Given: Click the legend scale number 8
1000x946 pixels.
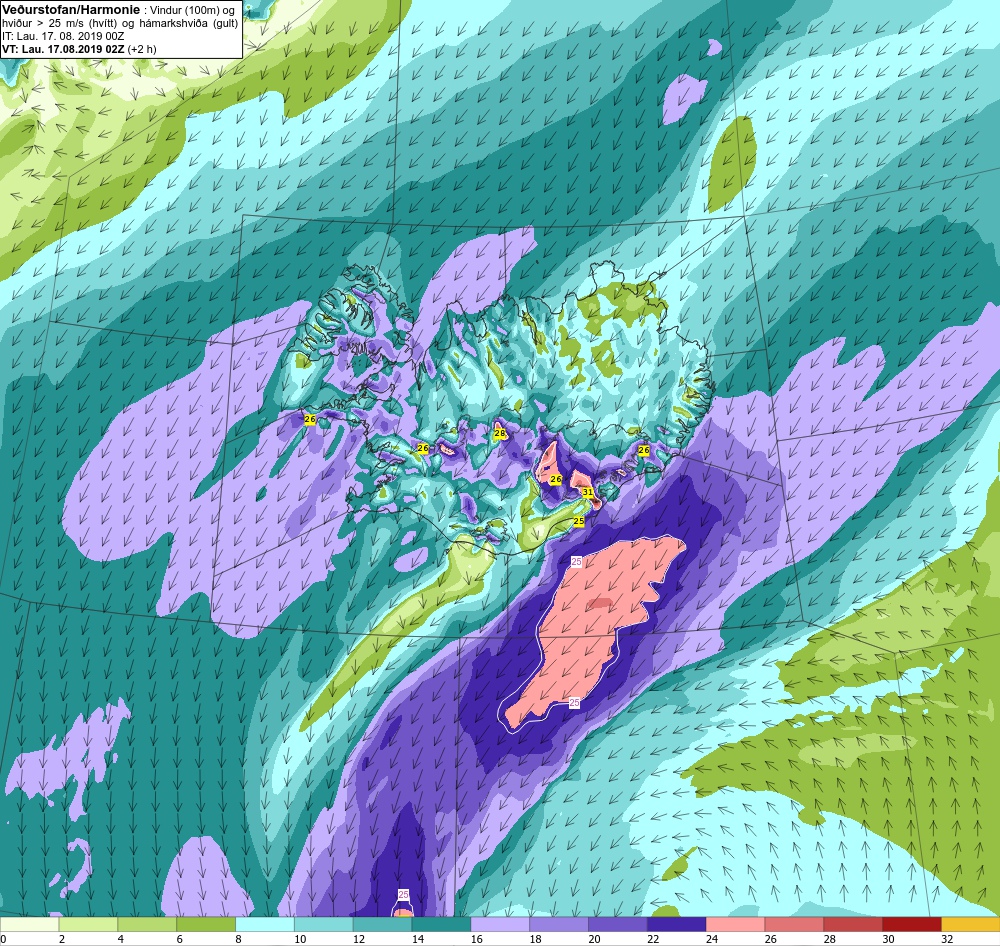Looking at the screenshot, I should point(238,939).
